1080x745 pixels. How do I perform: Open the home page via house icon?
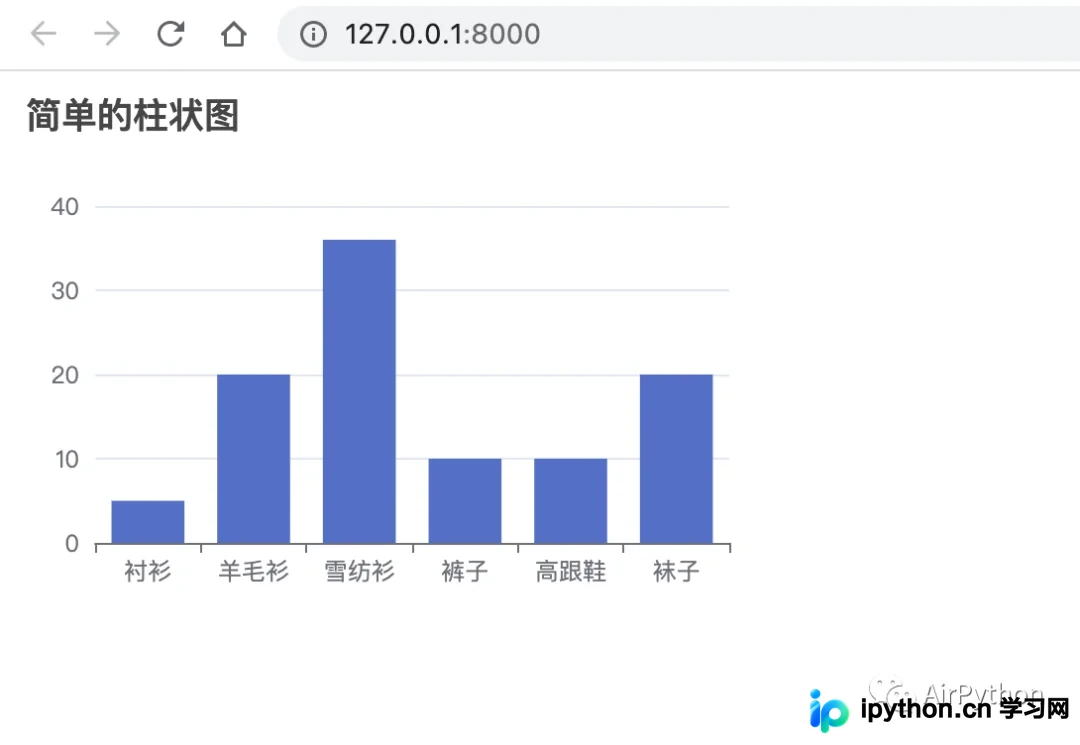pyautogui.click(x=233, y=34)
